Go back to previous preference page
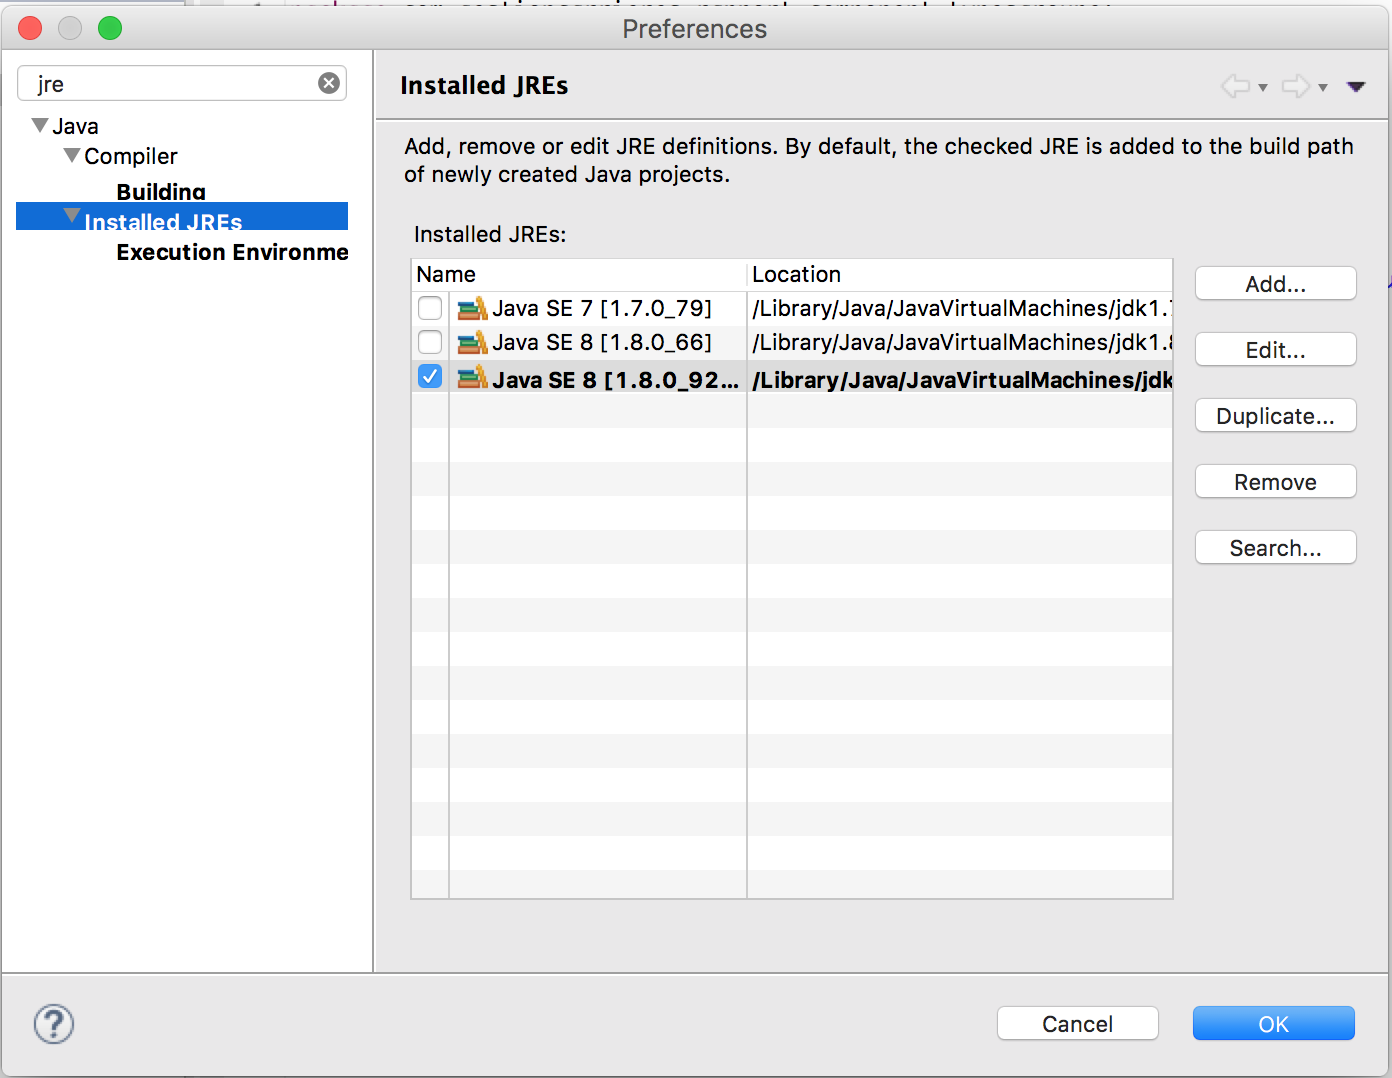 pyautogui.click(x=1236, y=86)
